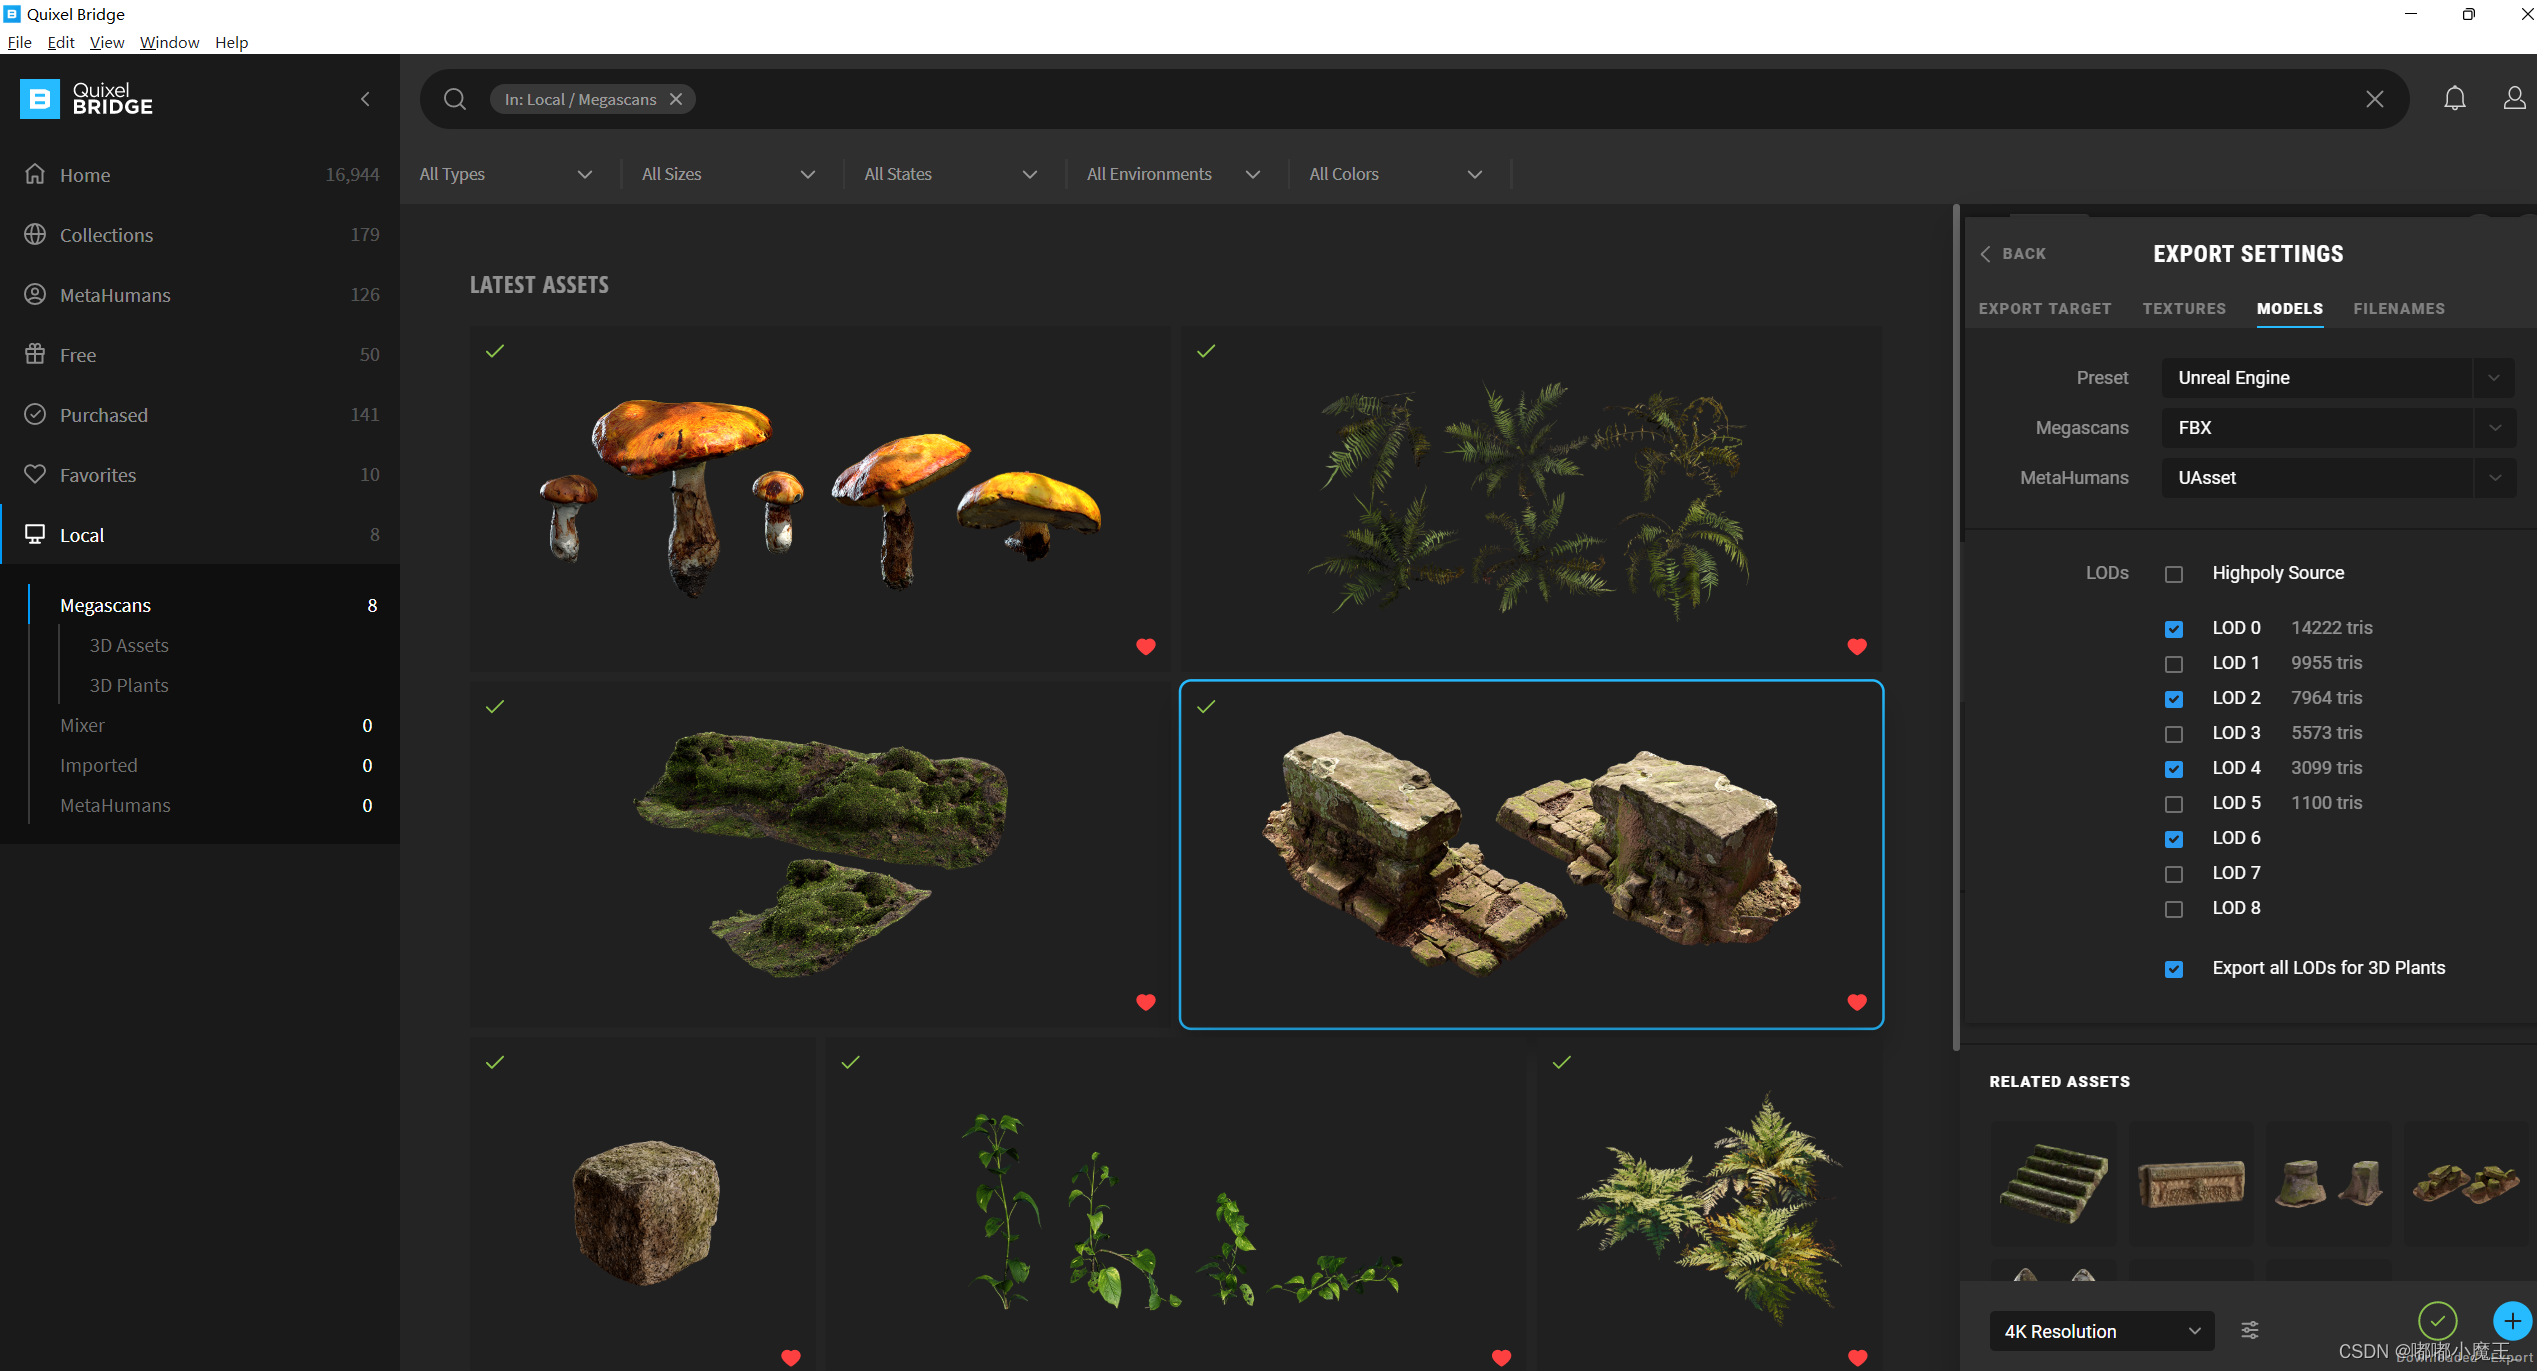Select 3D Plants under Megascans
This screenshot has width=2537, height=1371.
pyautogui.click(x=129, y=685)
